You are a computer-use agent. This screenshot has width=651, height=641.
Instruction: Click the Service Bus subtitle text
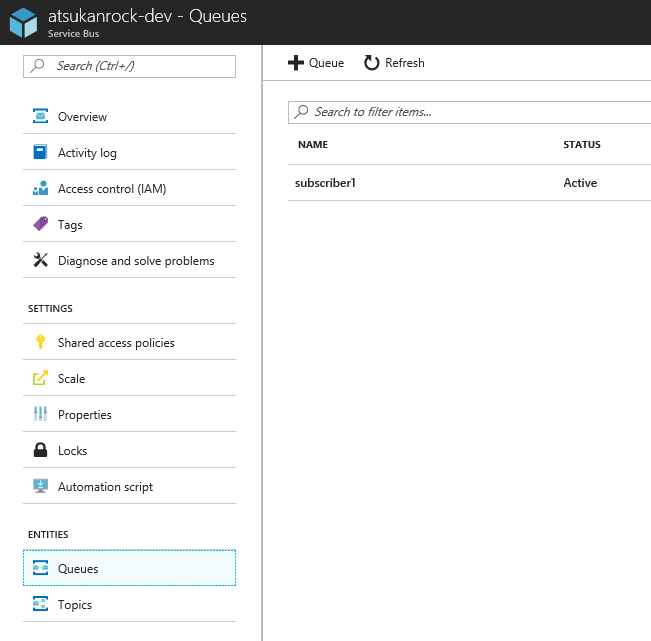(73, 34)
